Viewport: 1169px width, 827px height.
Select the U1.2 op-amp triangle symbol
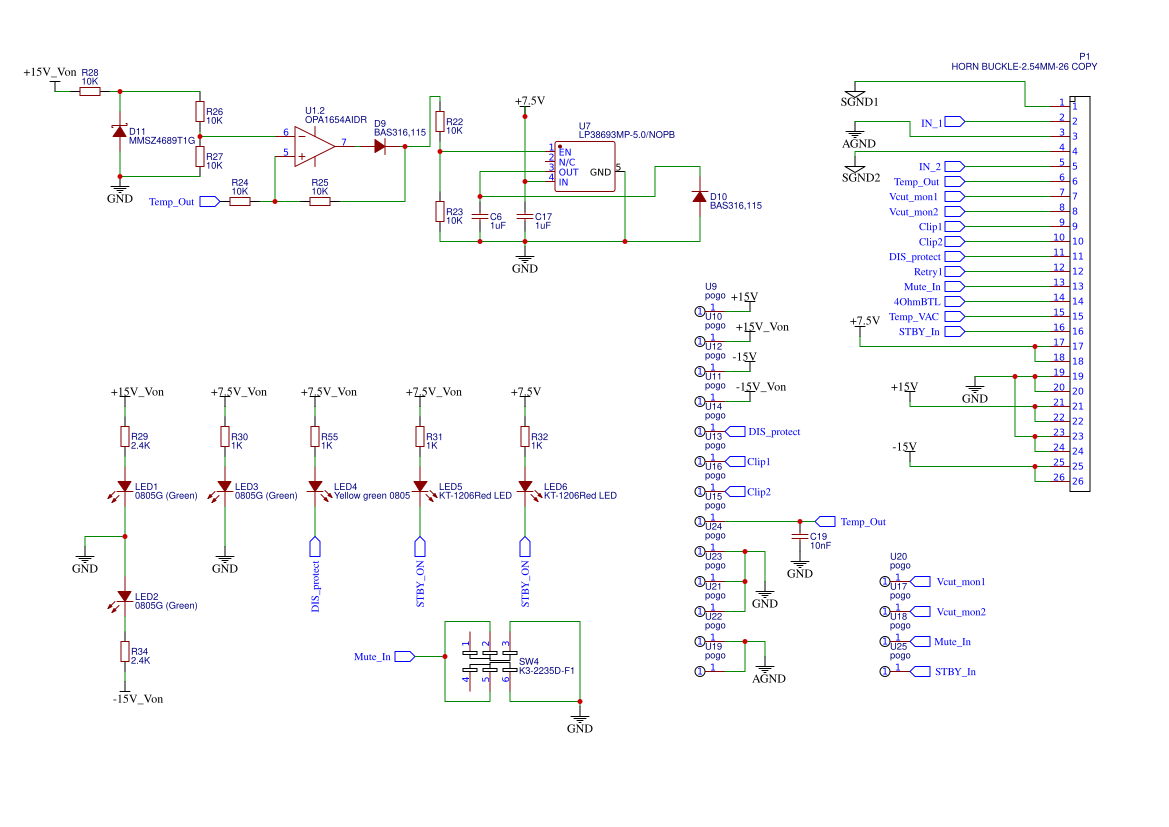[x=315, y=146]
